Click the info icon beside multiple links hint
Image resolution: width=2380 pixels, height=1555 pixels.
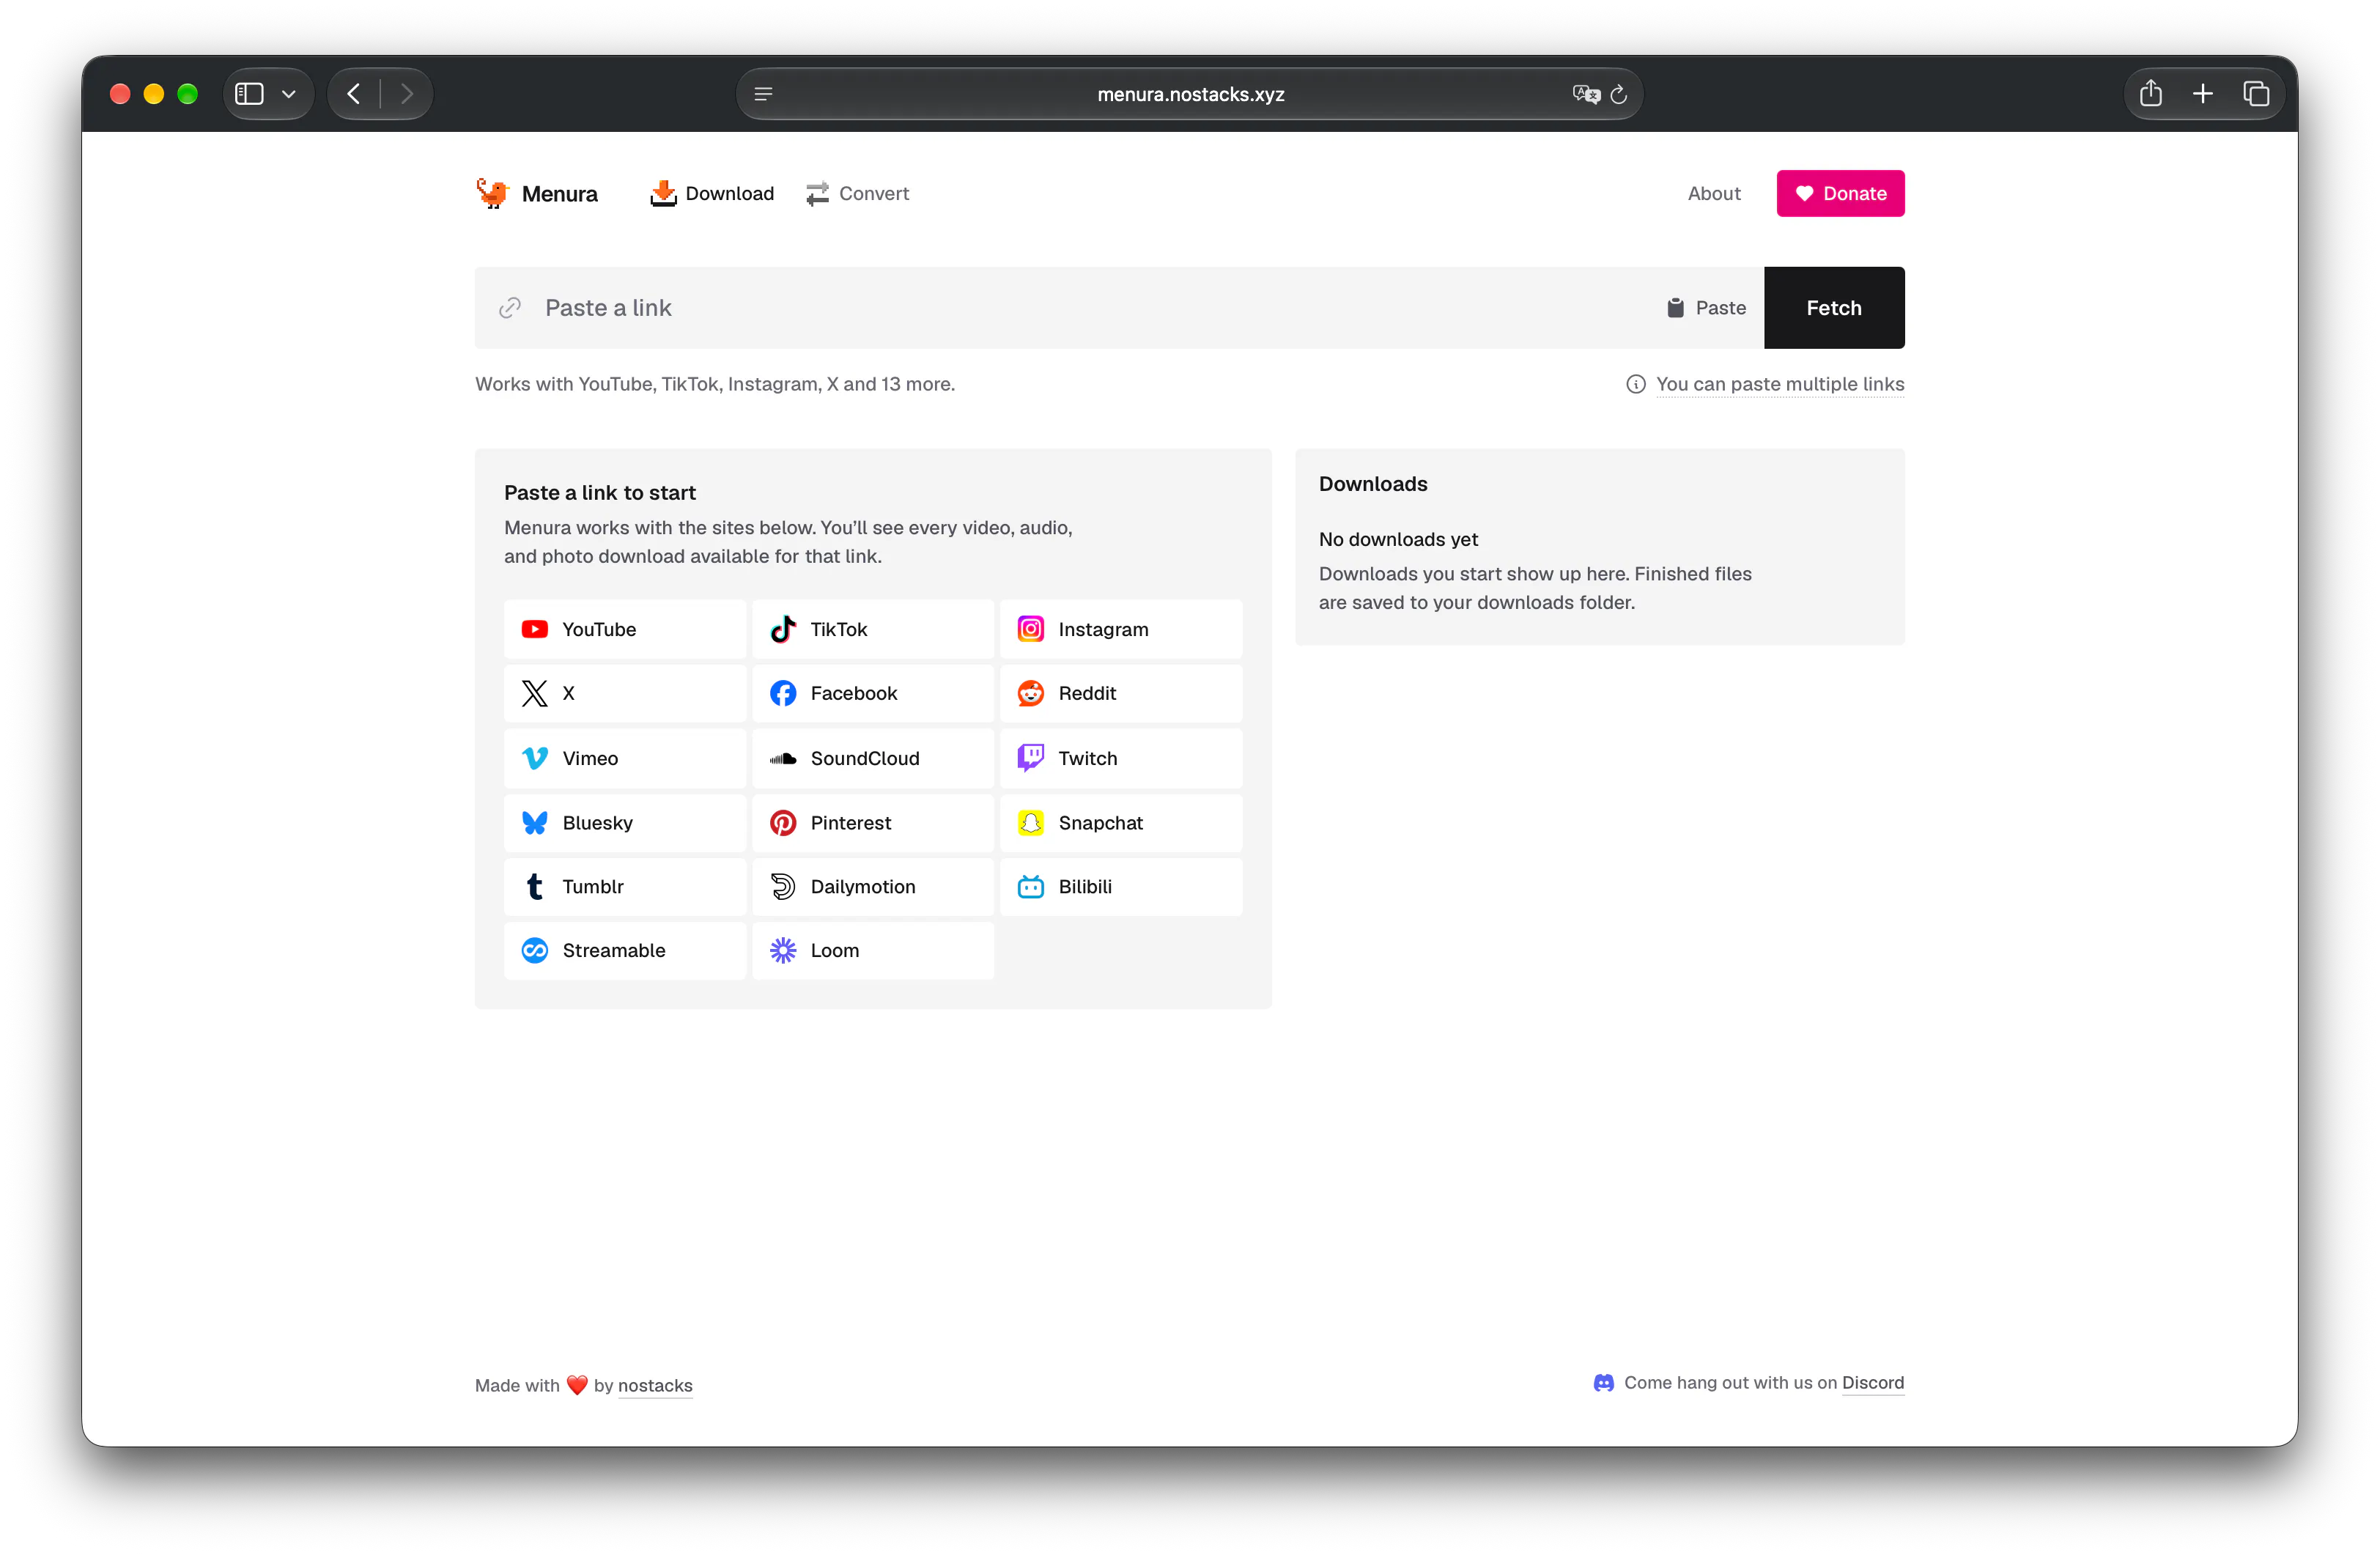click(x=1636, y=384)
